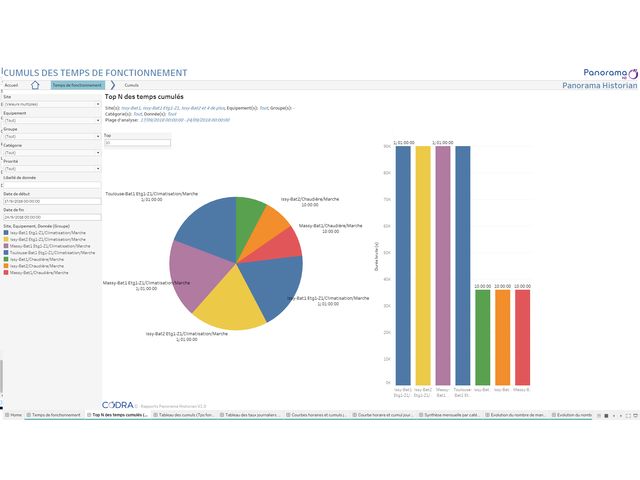640x480 pixels.
Task: Expand the Catégorie dropdown list
Action: click(51, 152)
